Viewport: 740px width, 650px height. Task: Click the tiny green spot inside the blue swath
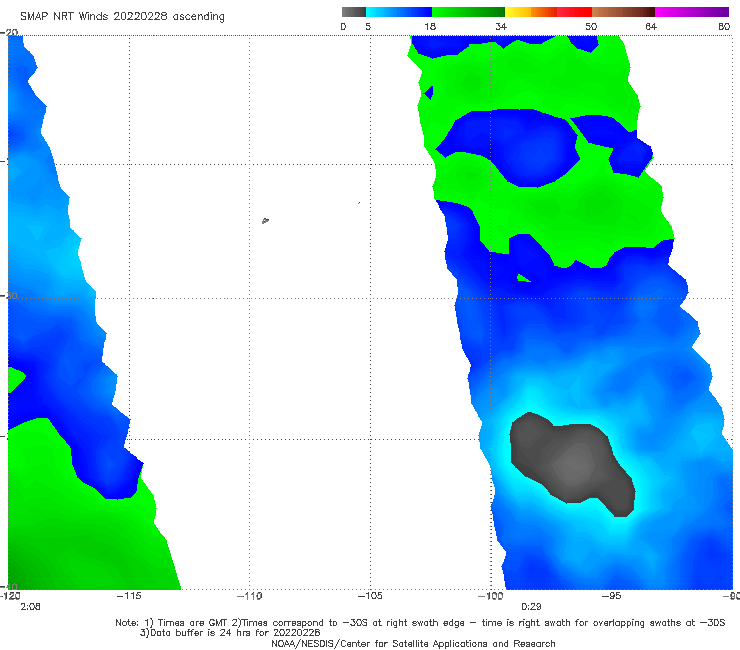pyautogui.click(x=523, y=278)
